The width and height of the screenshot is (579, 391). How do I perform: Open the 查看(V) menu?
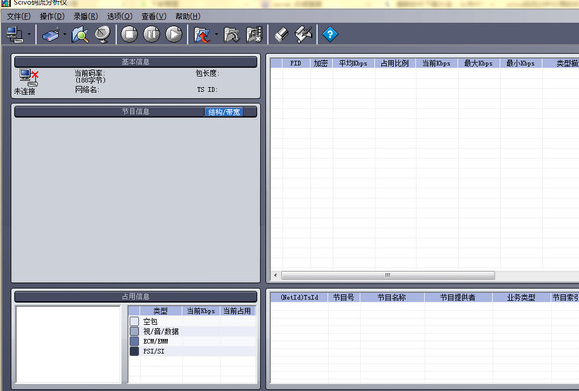point(154,17)
